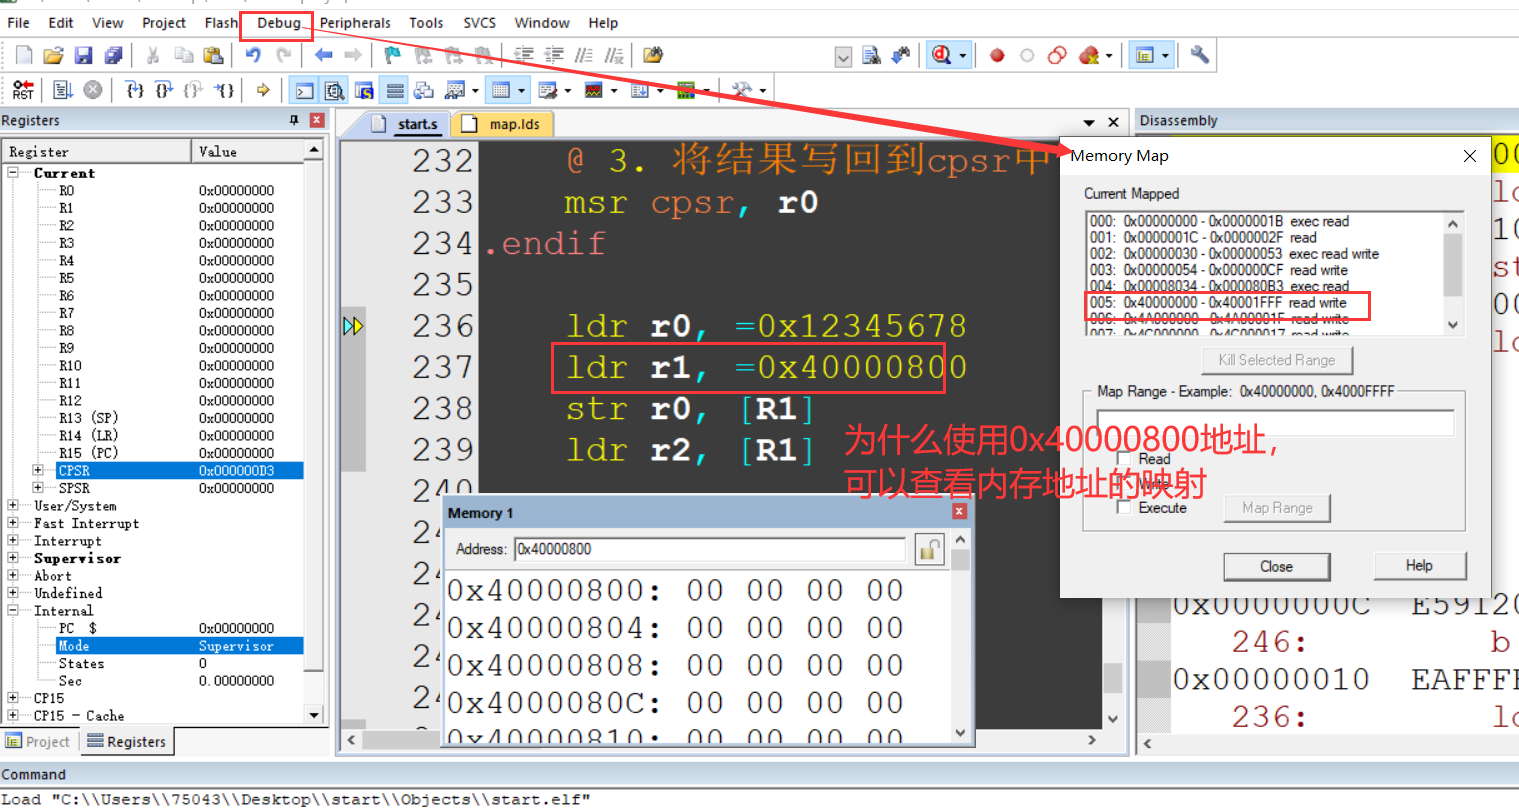Image resolution: width=1519 pixels, height=811 pixels.
Task: Expand the CPSR register node
Action: click(38, 470)
